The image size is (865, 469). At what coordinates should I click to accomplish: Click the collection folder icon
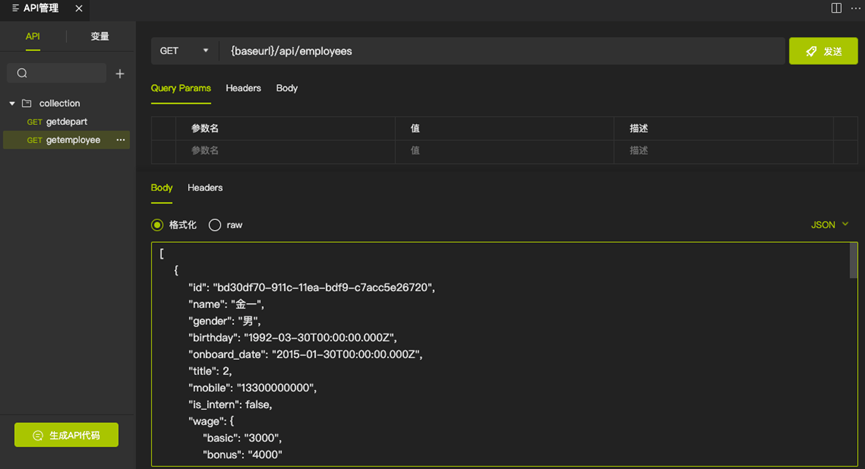tap(26, 103)
